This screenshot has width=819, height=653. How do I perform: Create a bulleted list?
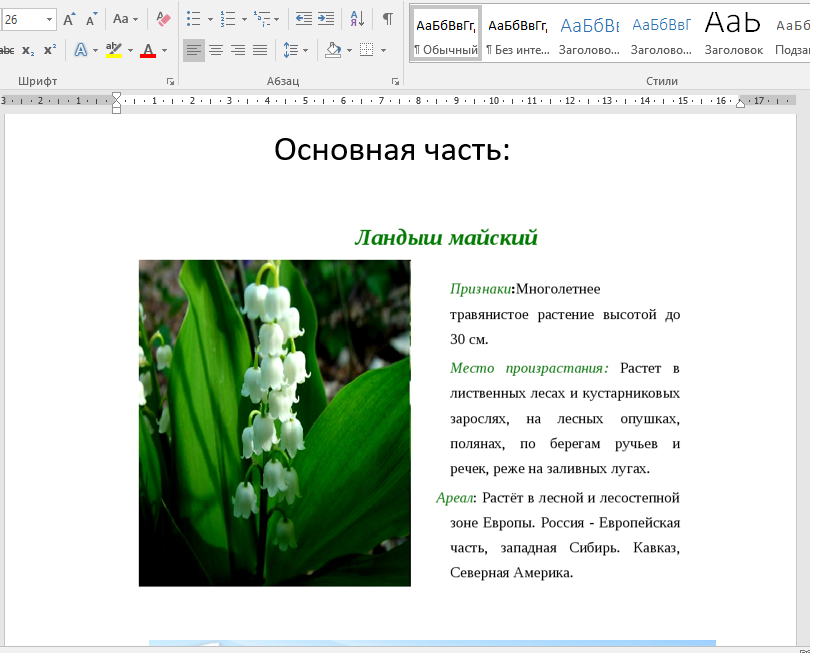point(194,19)
